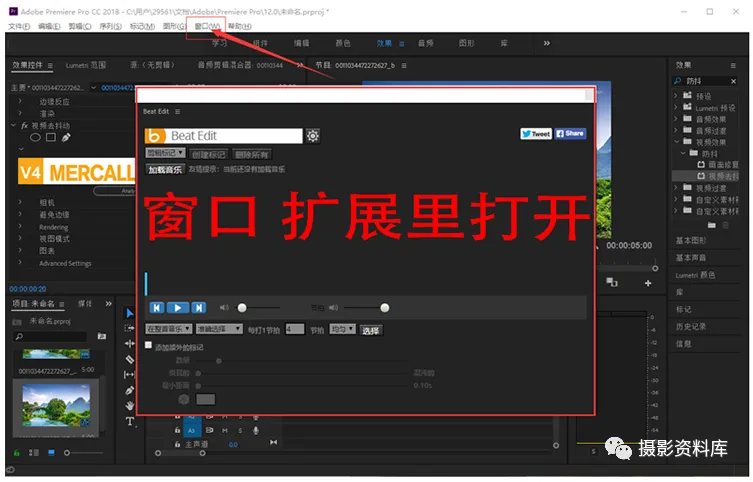
Task: Expand the Lumetri 预设 folder
Action: [x=676, y=108]
